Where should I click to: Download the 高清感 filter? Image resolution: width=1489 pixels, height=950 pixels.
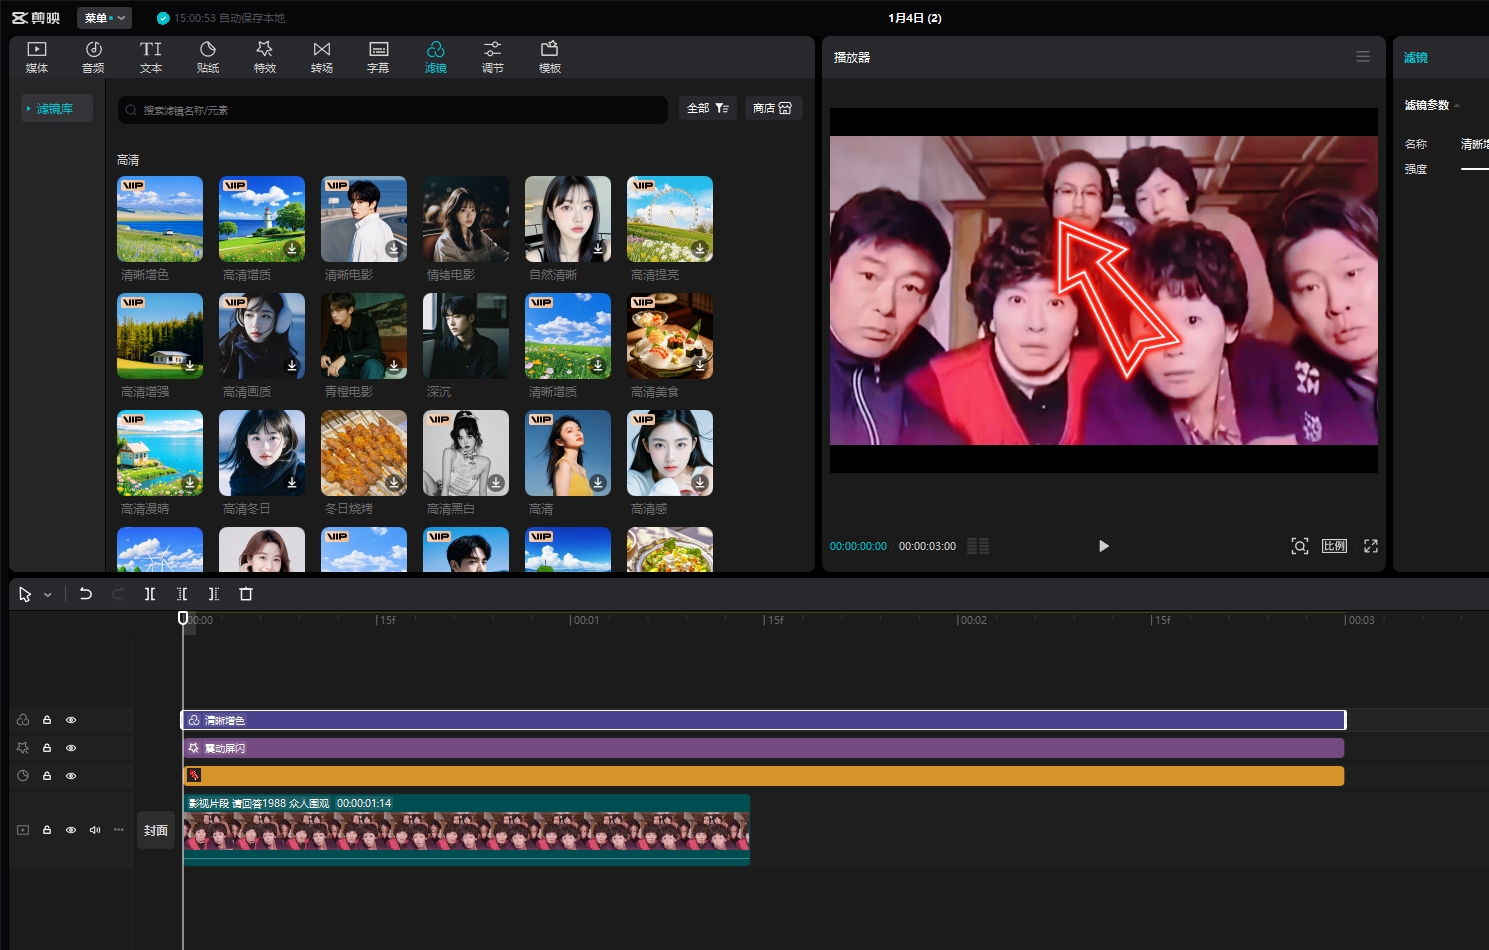click(700, 483)
